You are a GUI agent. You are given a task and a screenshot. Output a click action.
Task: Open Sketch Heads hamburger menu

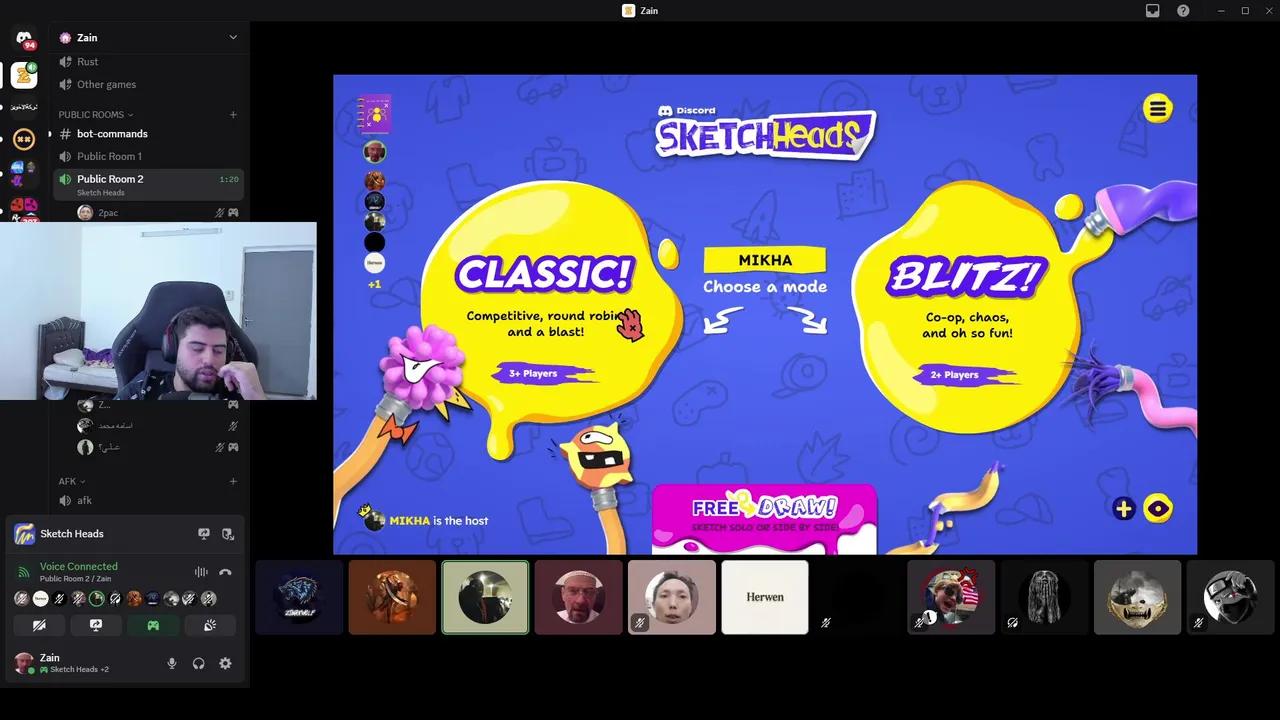(1158, 108)
